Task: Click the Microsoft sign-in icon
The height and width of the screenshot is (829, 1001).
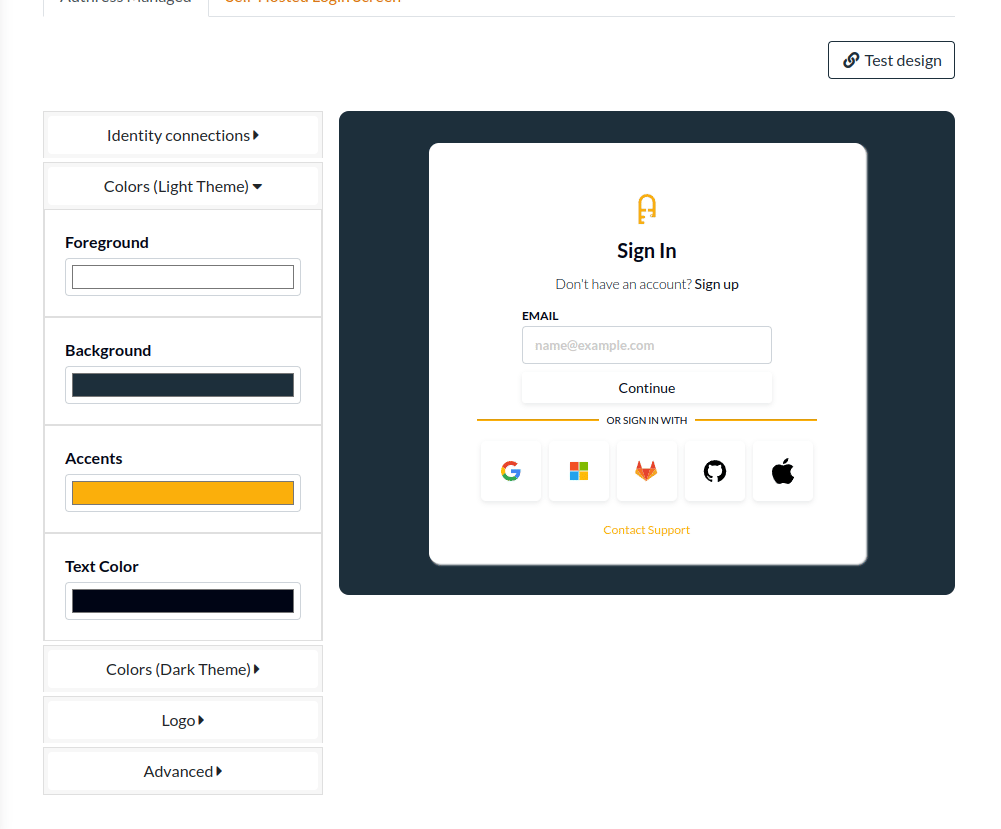Action: point(579,471)
